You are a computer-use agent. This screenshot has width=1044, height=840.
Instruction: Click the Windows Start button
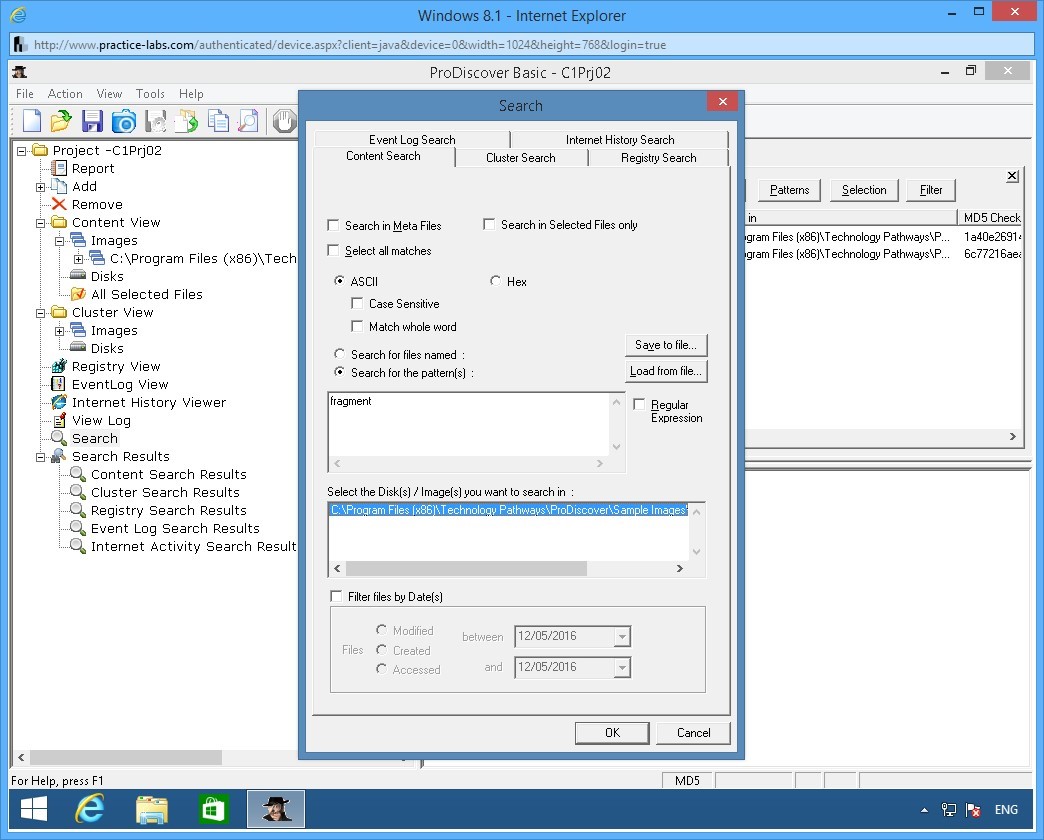pos(33,809)
